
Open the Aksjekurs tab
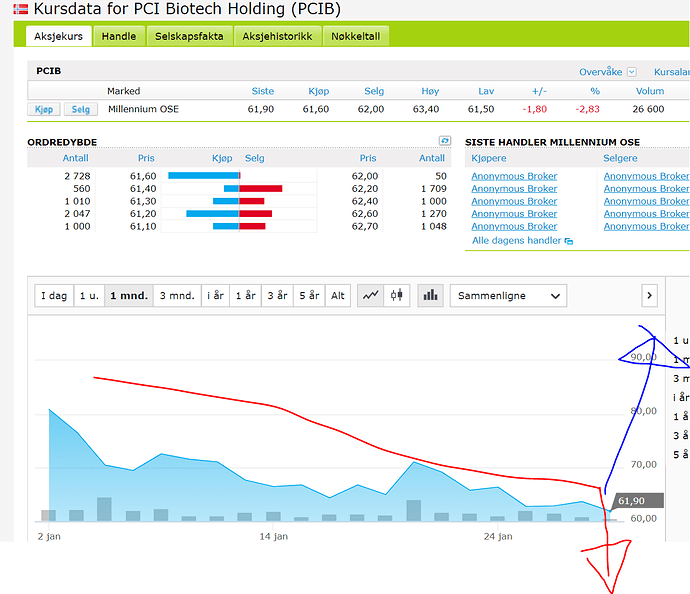59,36
